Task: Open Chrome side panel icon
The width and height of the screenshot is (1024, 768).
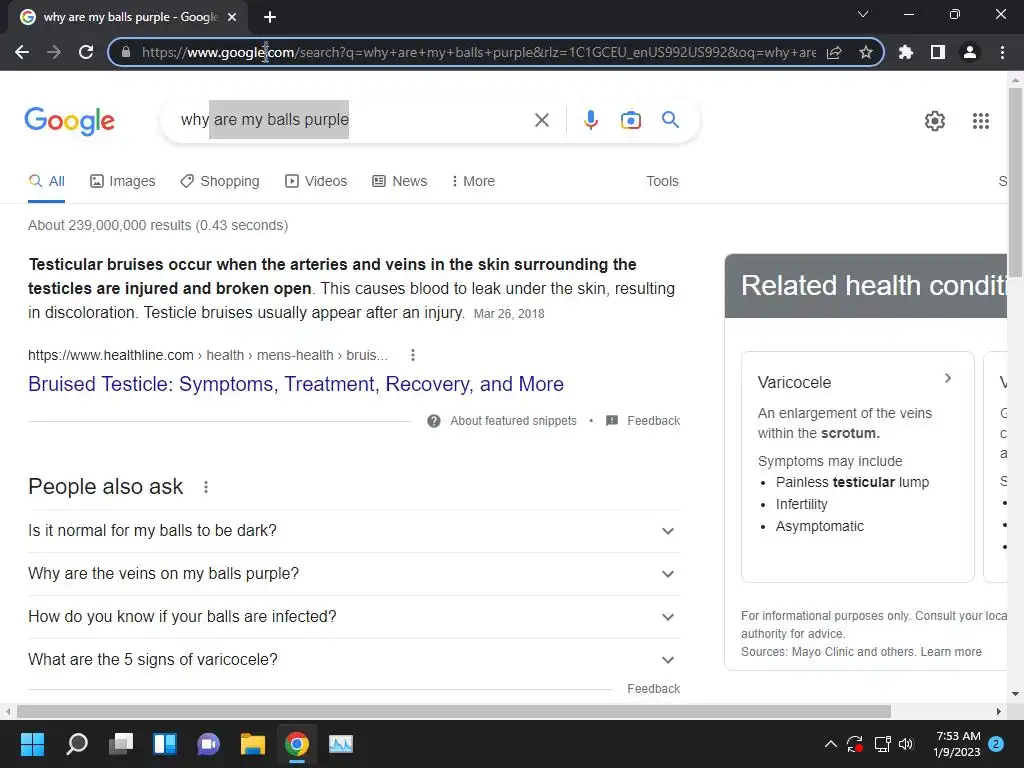Action: [x=938, y=52]
